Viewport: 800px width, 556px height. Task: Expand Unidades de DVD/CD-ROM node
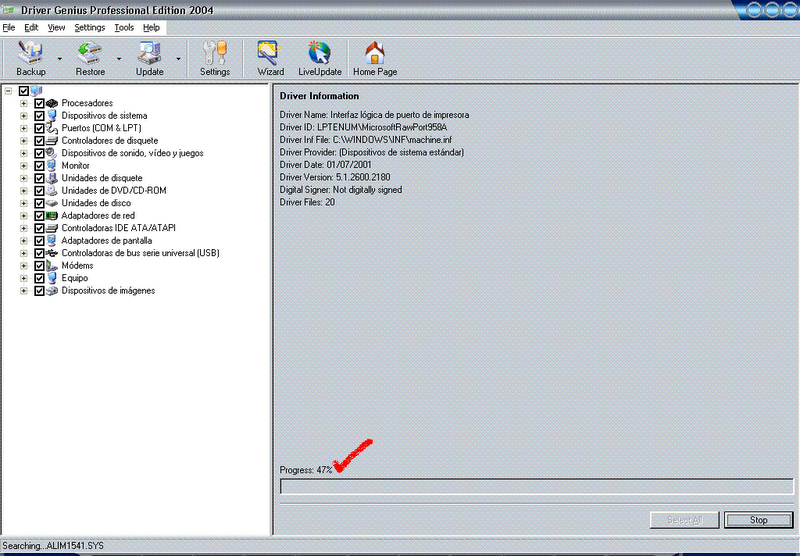[x=23, y=191]
